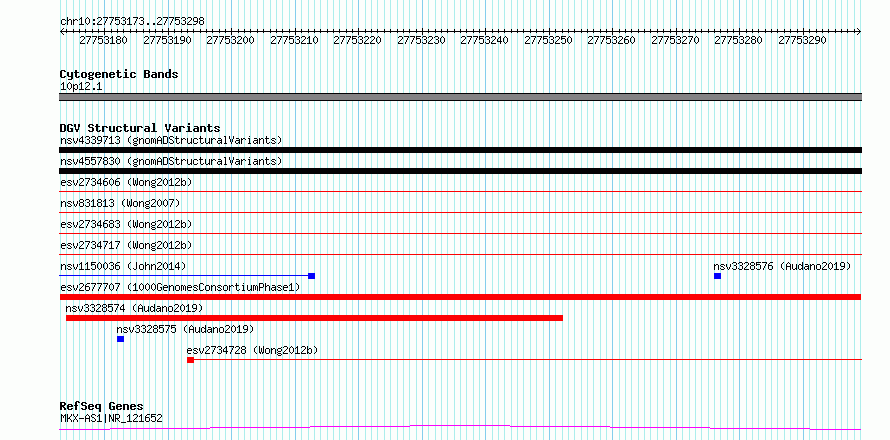The image size is (890, 440).
Task: Open variant nsv3328574 (Audano2019)
Action: (135, 308)
